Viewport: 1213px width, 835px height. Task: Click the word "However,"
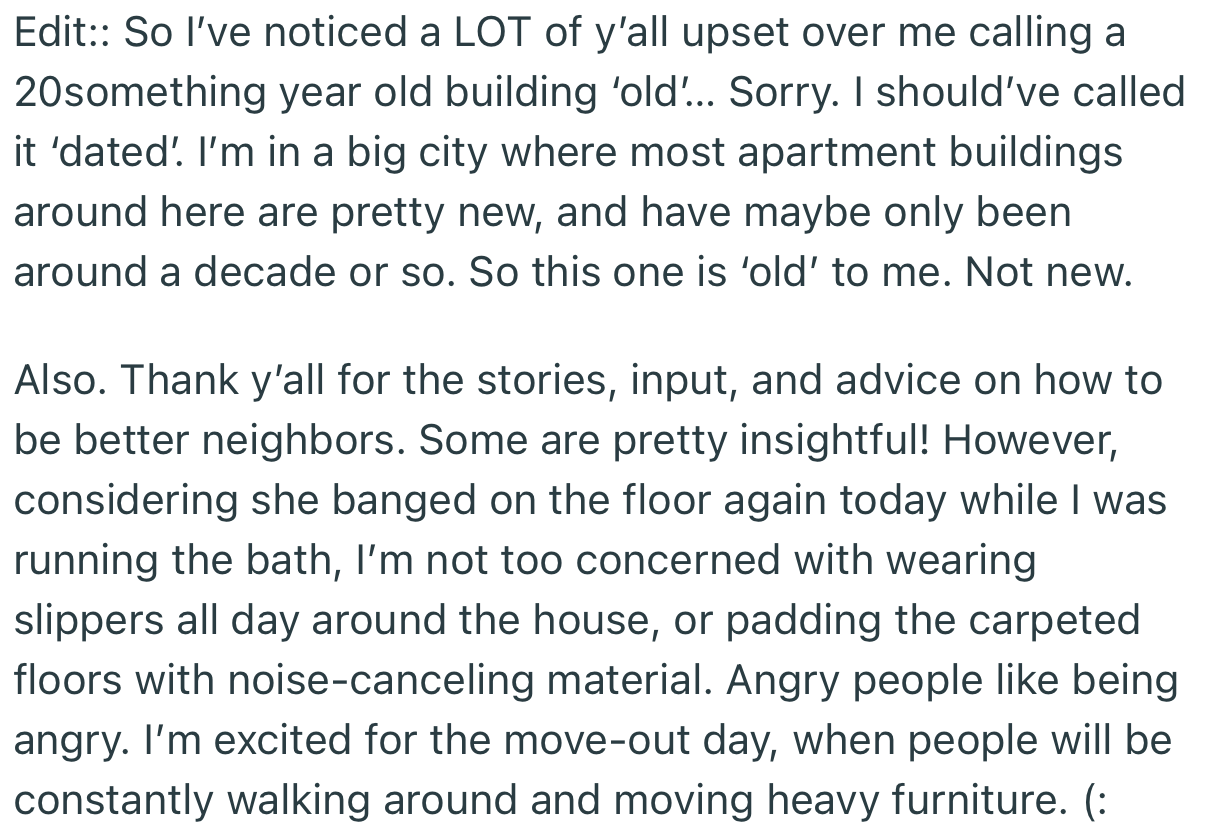(1030, 441)
